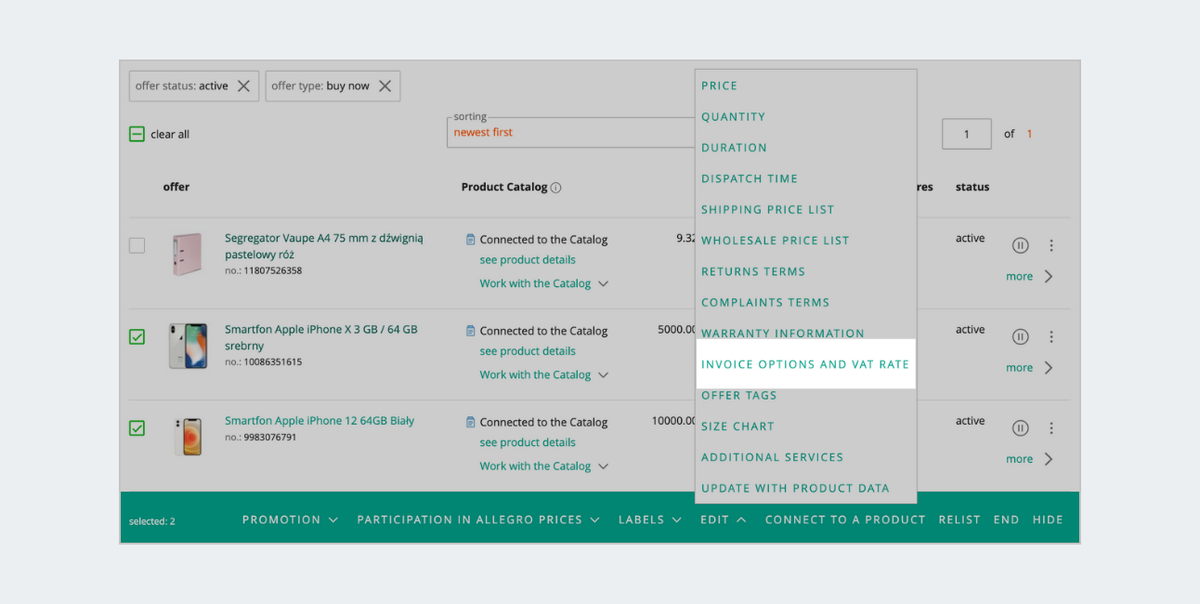
Task: Collapse the Edit dropdown
Action: pyautogui.click(x=723, y=520)
